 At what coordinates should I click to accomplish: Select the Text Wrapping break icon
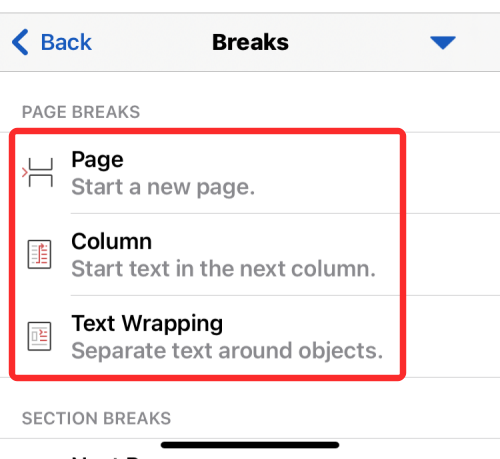click(x=39, y=336)
